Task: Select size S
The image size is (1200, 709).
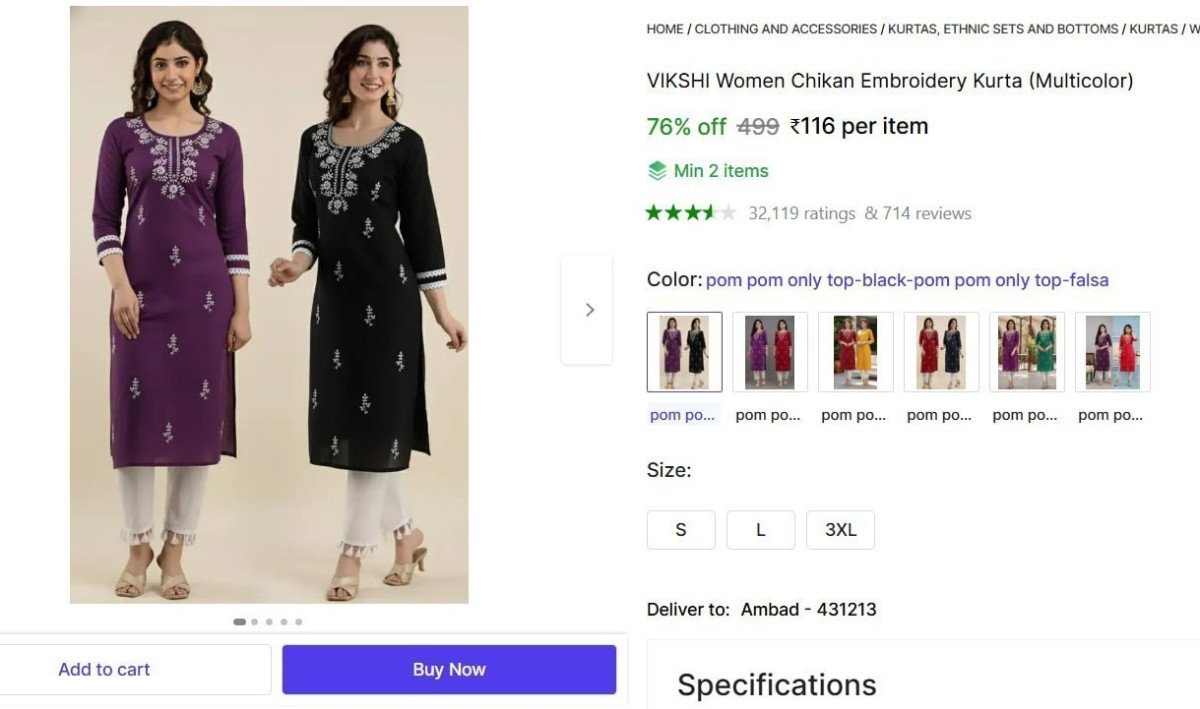Action: pos(681,530)
